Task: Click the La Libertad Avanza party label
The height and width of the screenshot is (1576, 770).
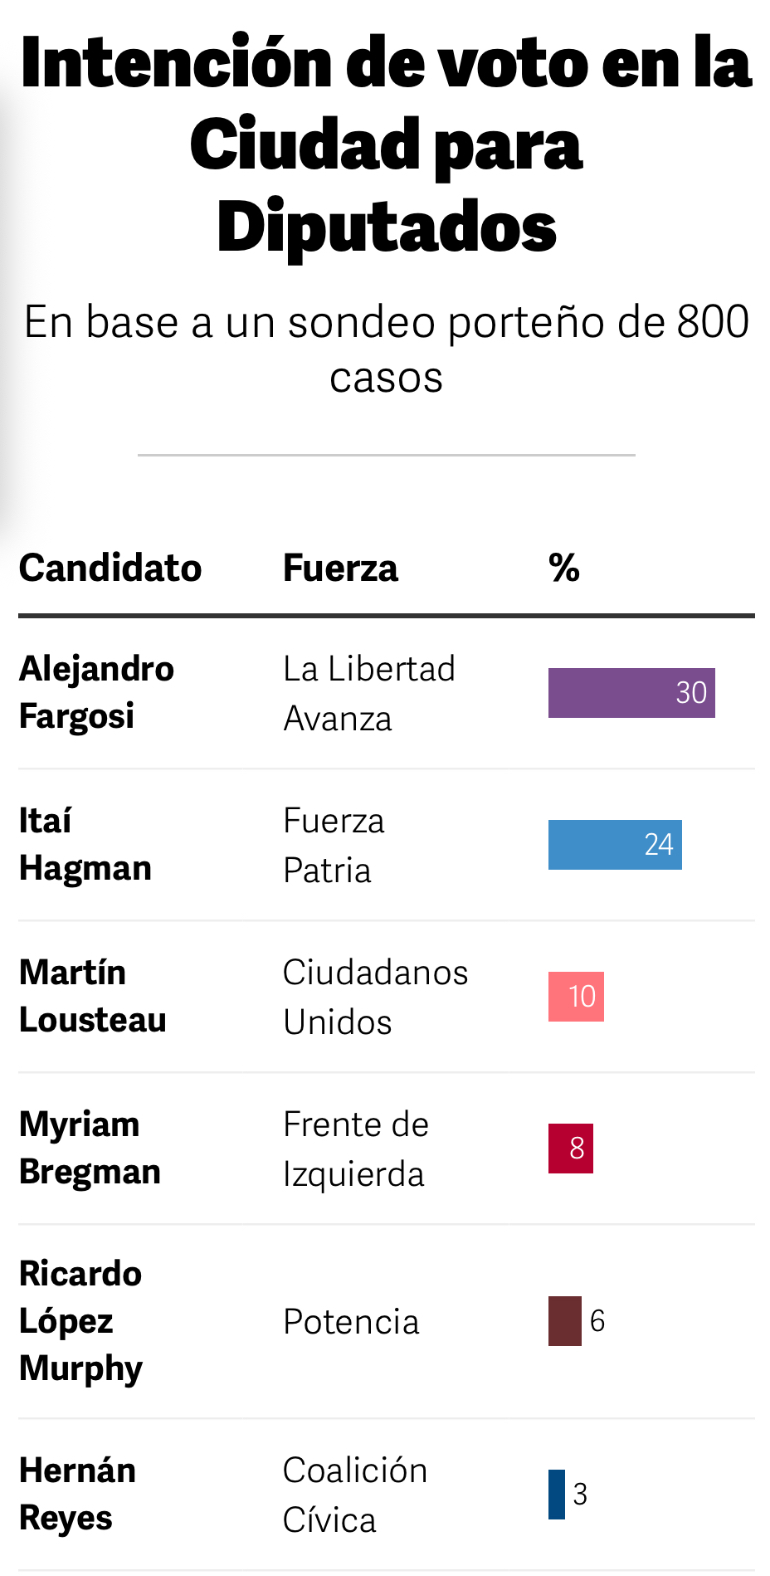Action: pyautogui.click(x=369, y=693)
